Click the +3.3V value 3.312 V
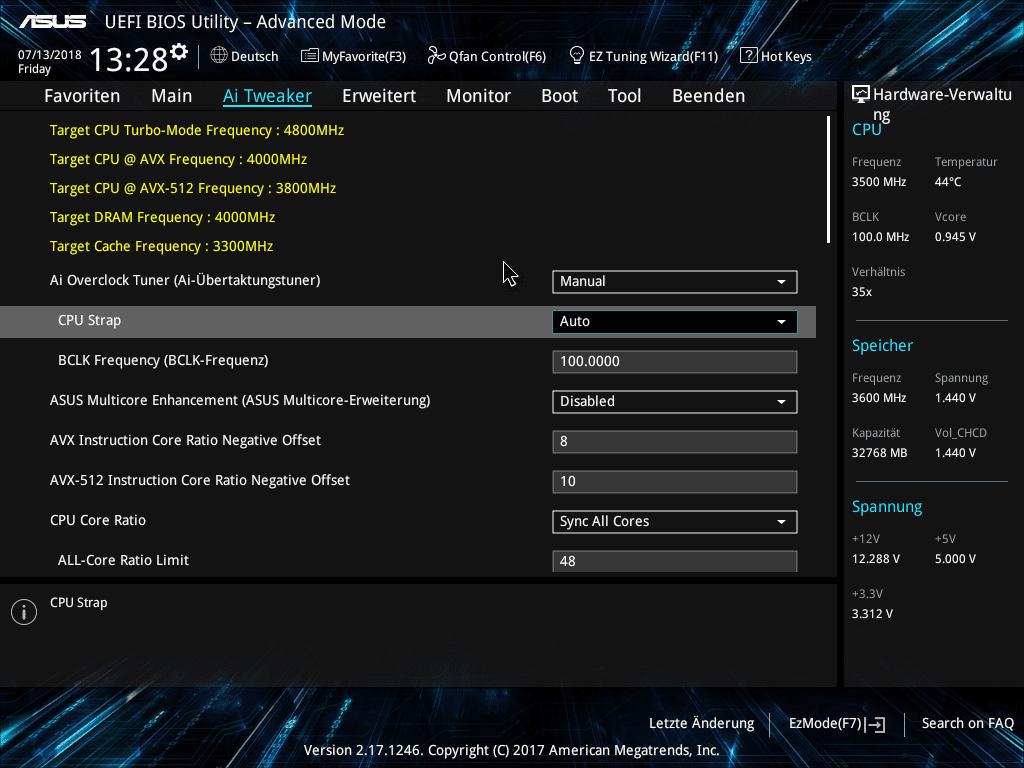This screenshot has height=768, width=1024. 872,614
